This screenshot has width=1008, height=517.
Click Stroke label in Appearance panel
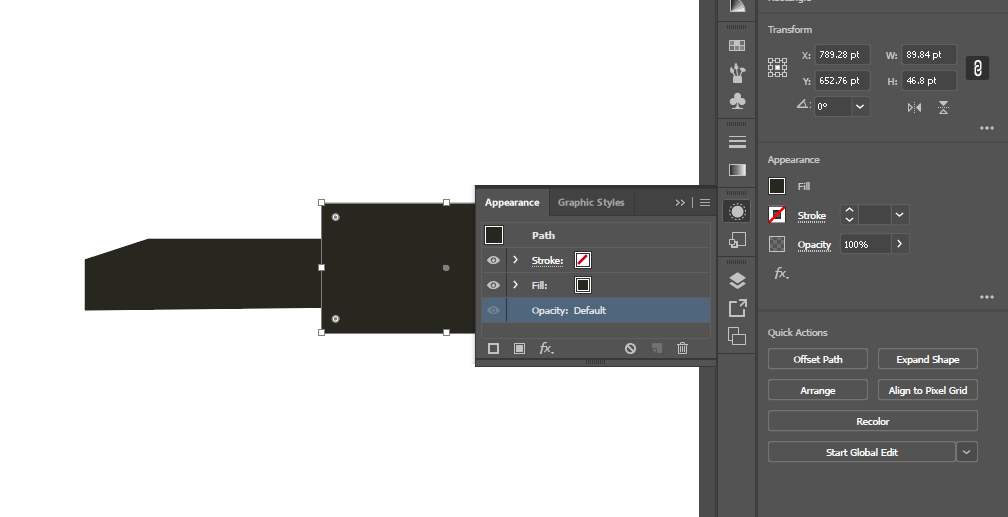pyautogui.click(x=547, y=260)
